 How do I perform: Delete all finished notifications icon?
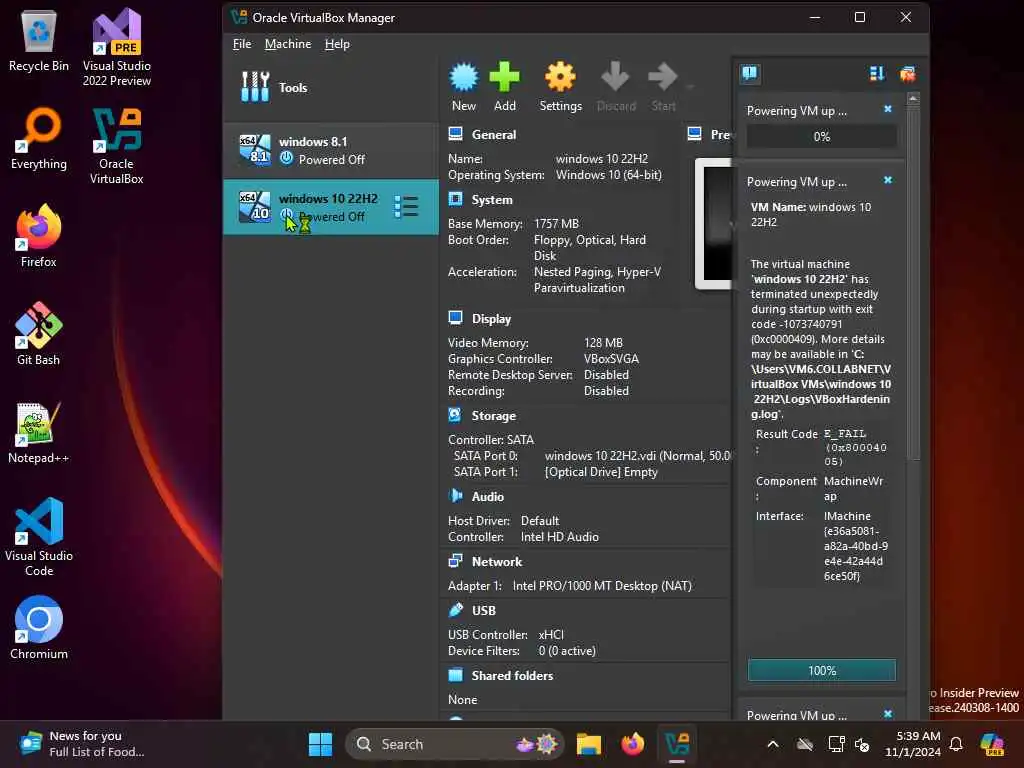coord(907,74)
